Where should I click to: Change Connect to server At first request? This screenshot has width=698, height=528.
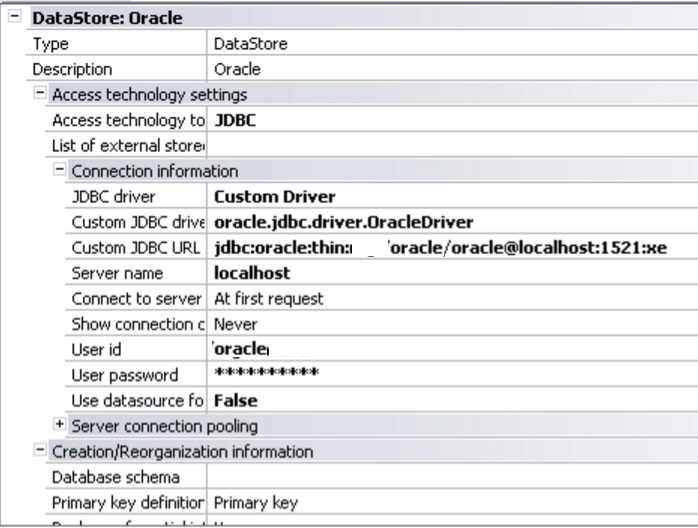click(269, 299)
